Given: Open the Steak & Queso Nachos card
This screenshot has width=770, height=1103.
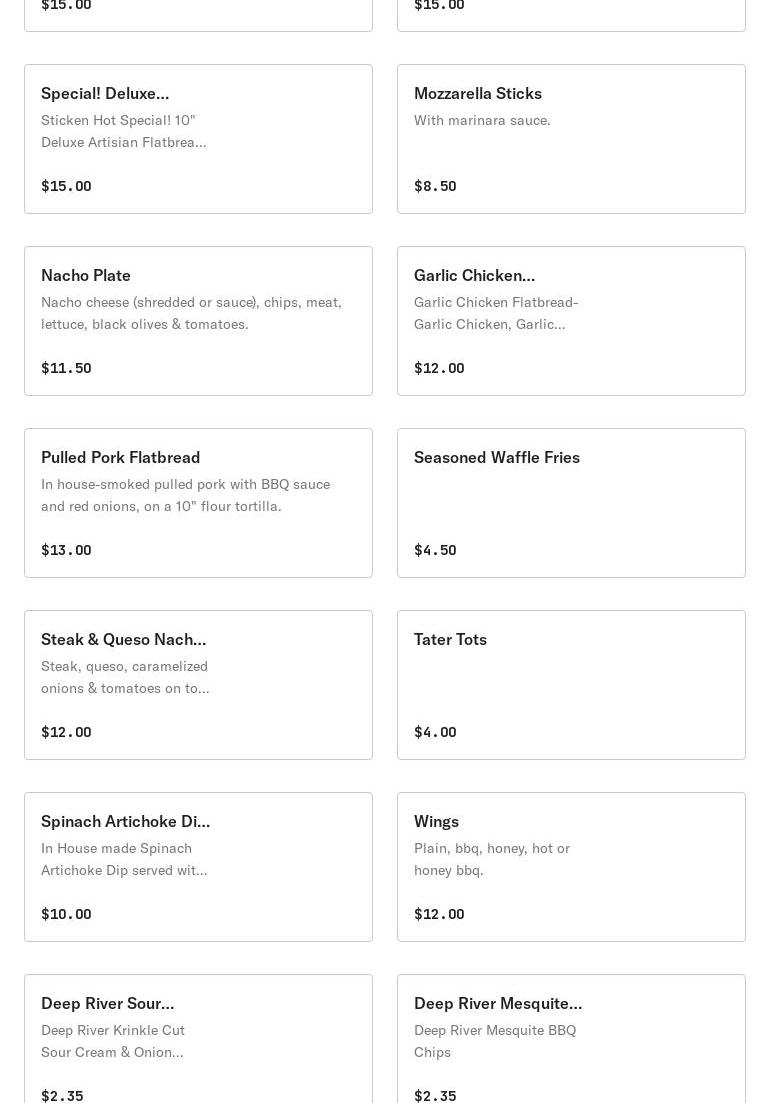Looking at the screenshot, I should [198, 685].
